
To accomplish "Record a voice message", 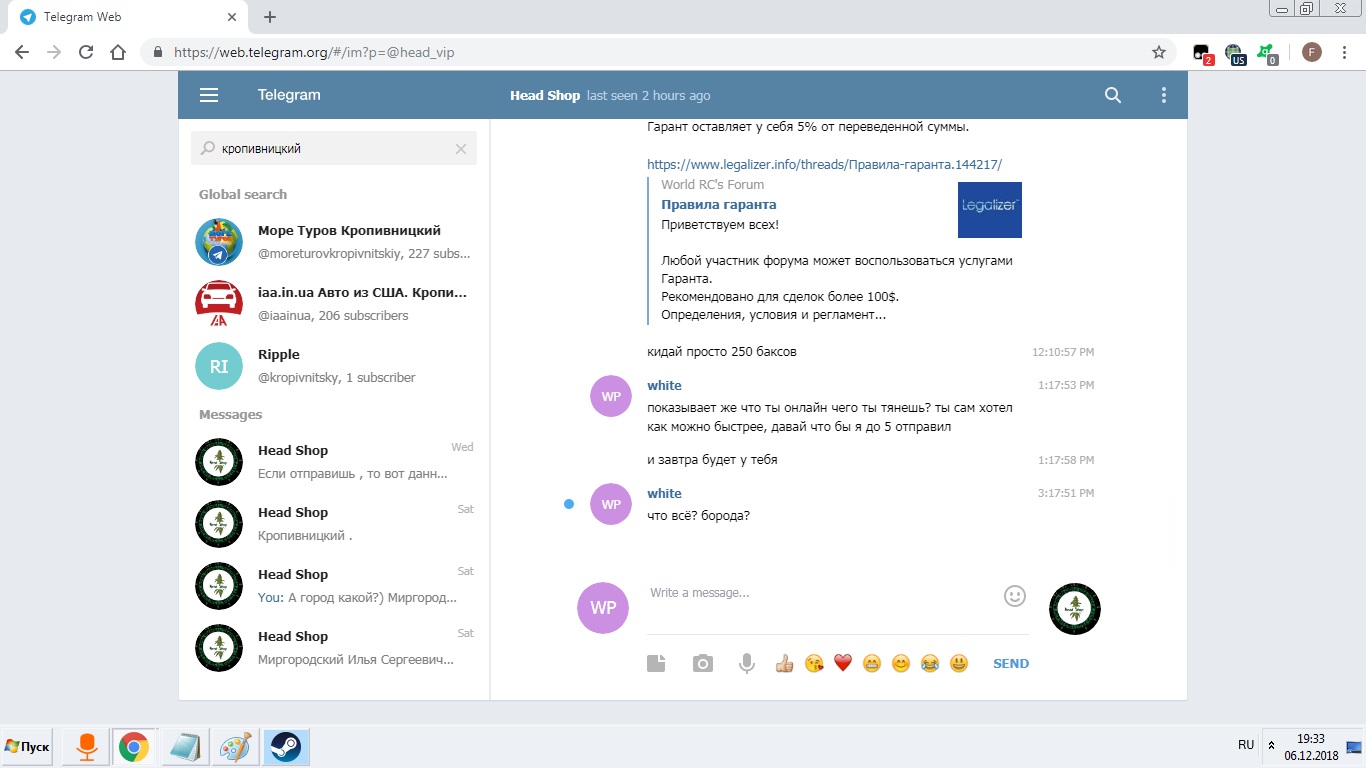I will coord(746,663).
